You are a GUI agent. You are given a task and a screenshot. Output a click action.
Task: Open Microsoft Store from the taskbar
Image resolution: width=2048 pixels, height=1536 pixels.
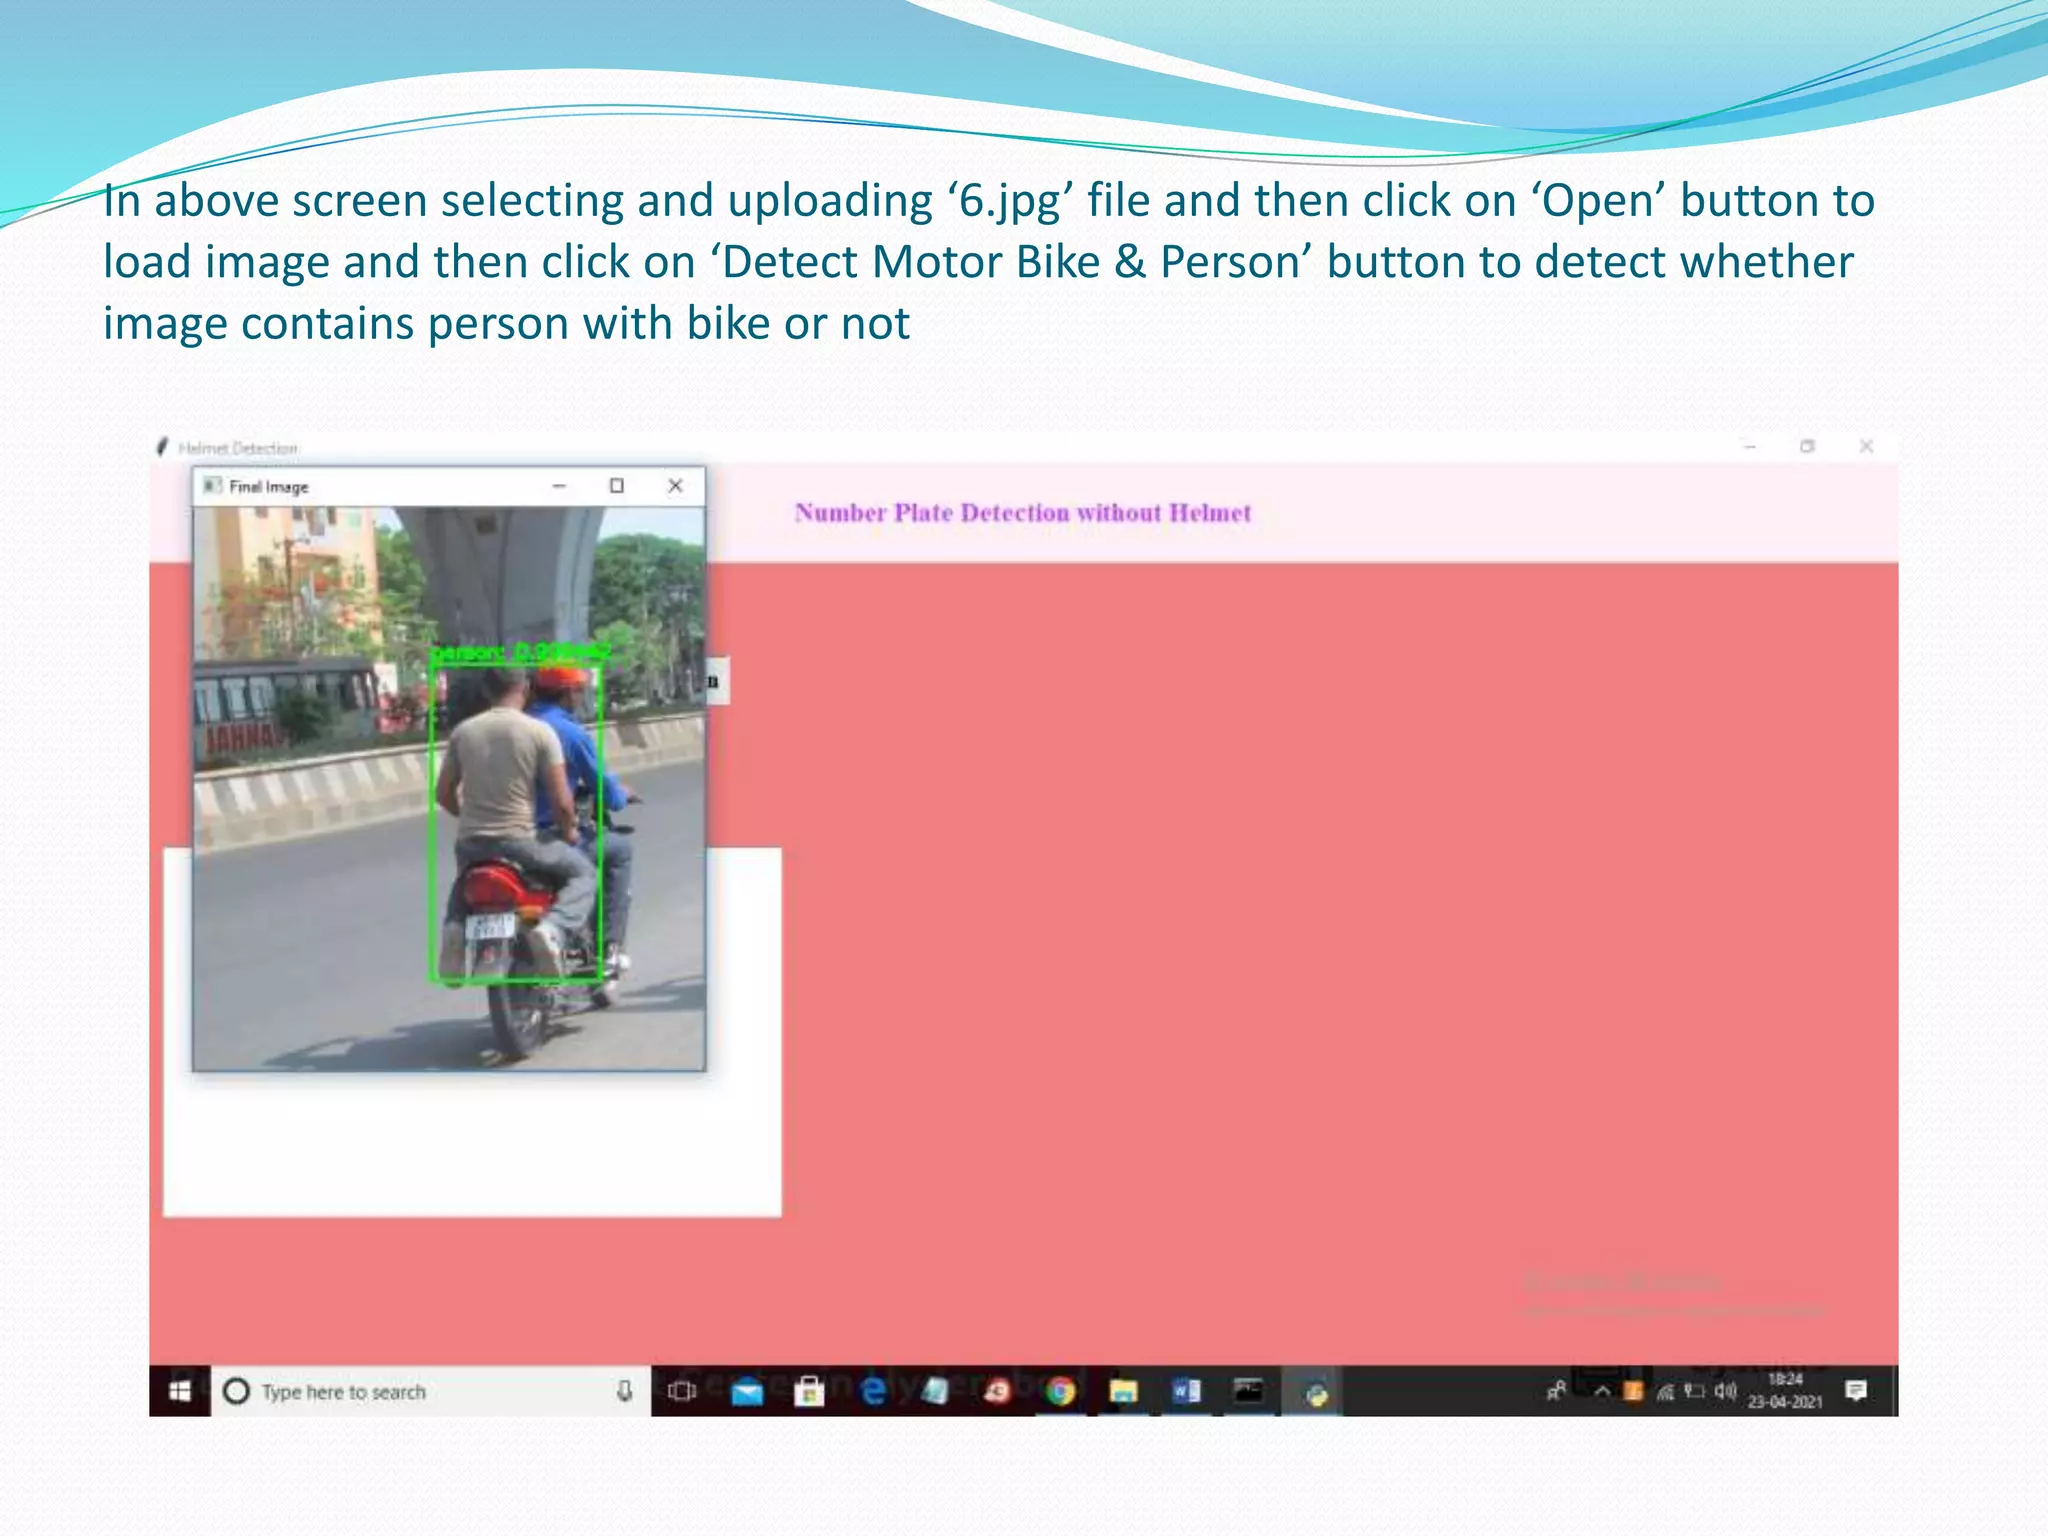click(809, 1391)
